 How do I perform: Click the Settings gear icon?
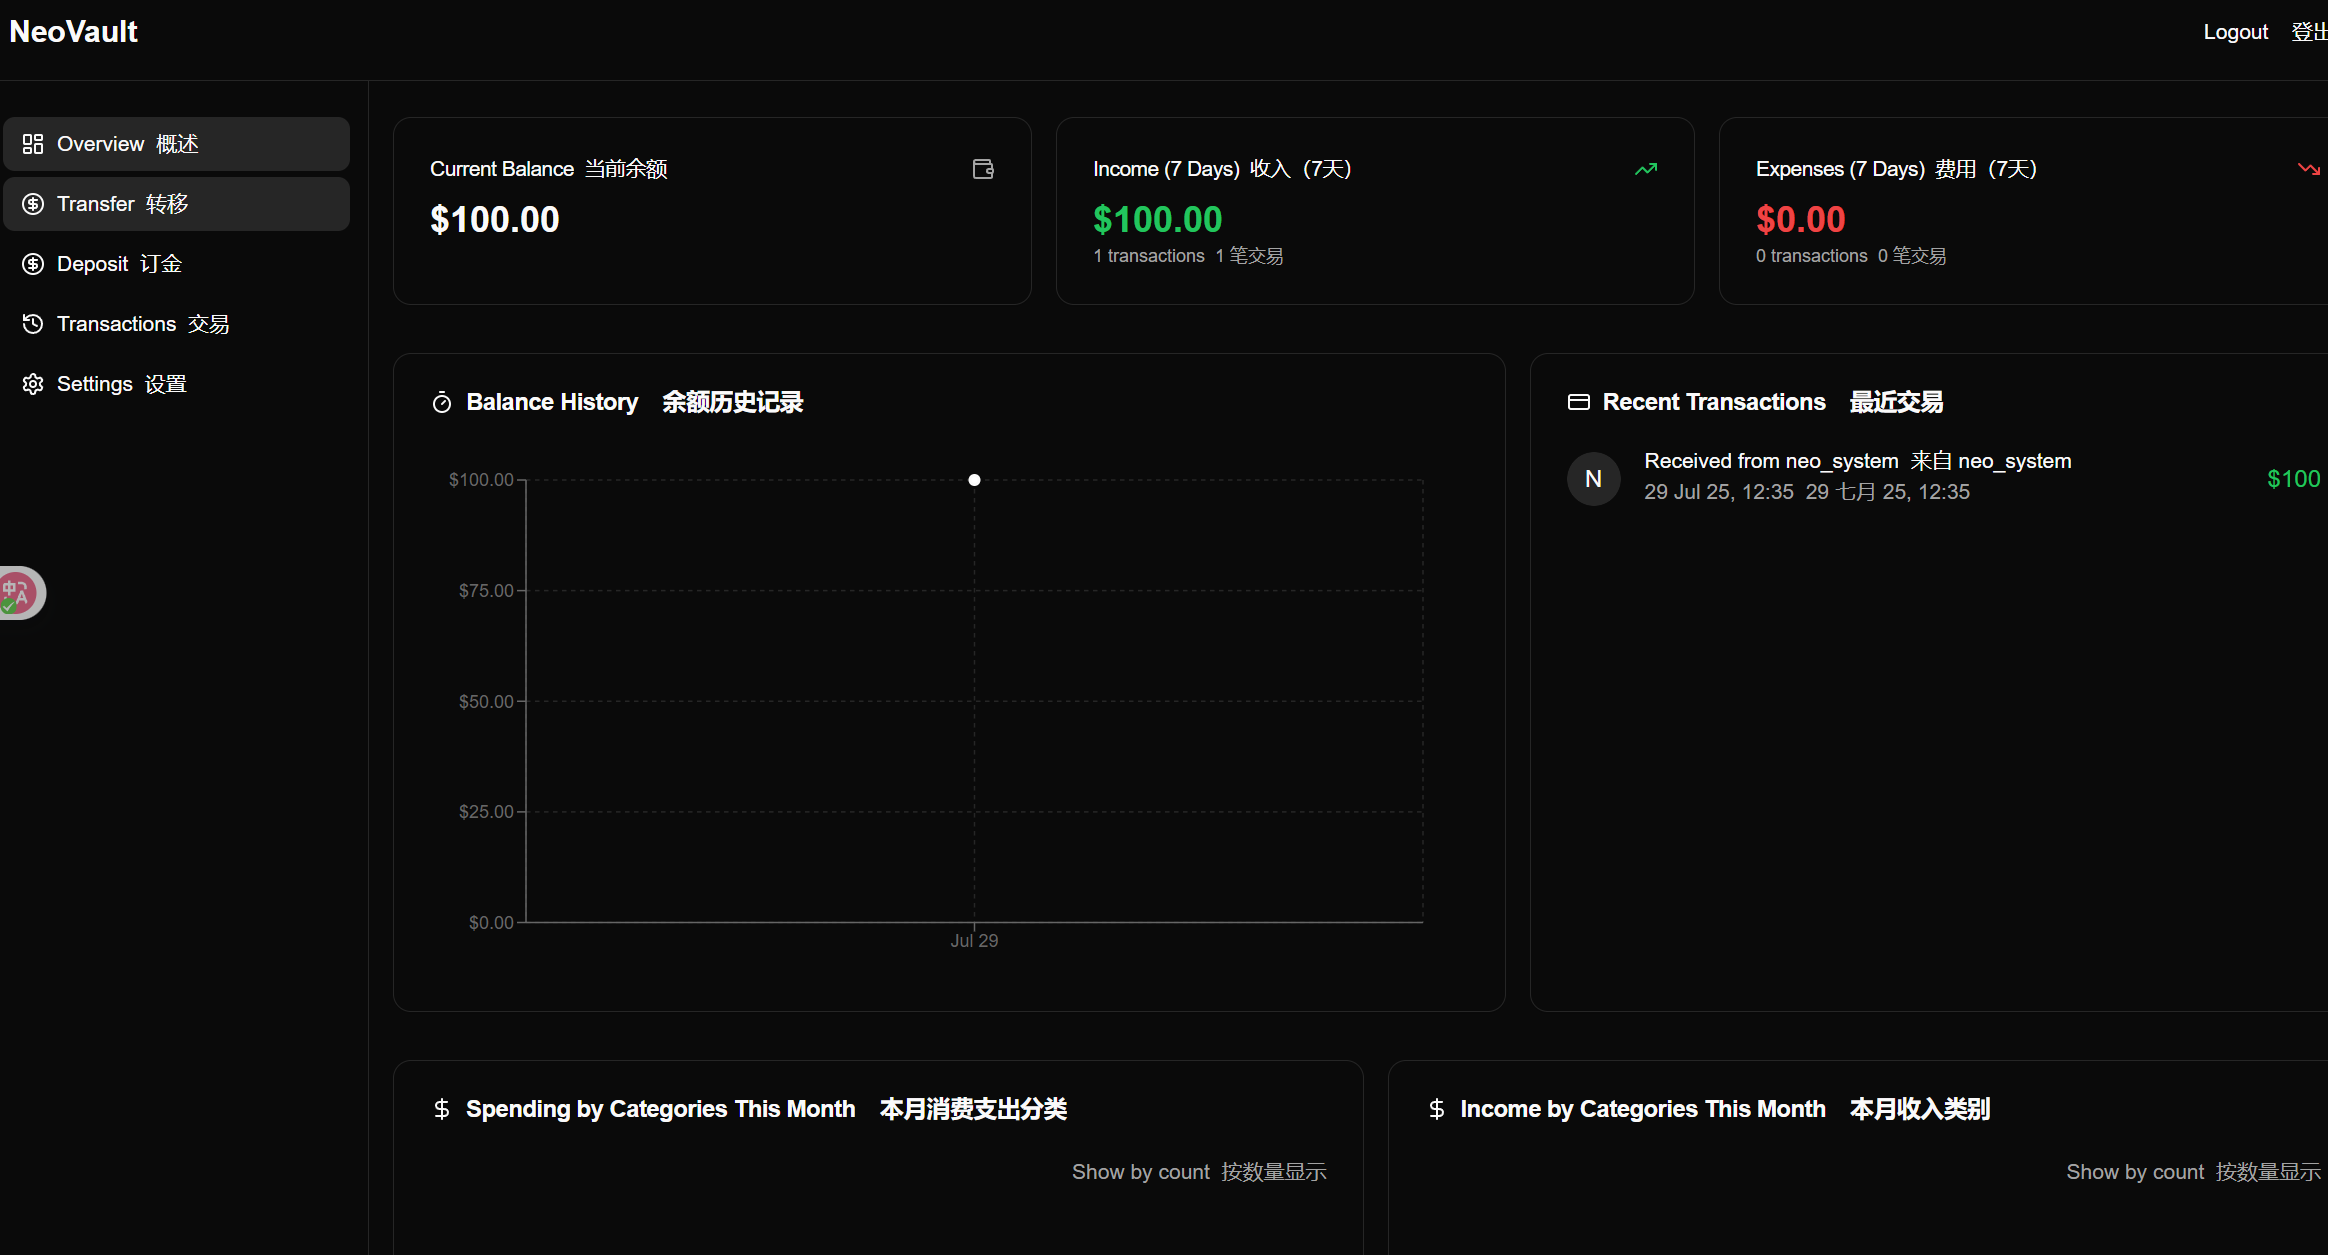(33, 384)
